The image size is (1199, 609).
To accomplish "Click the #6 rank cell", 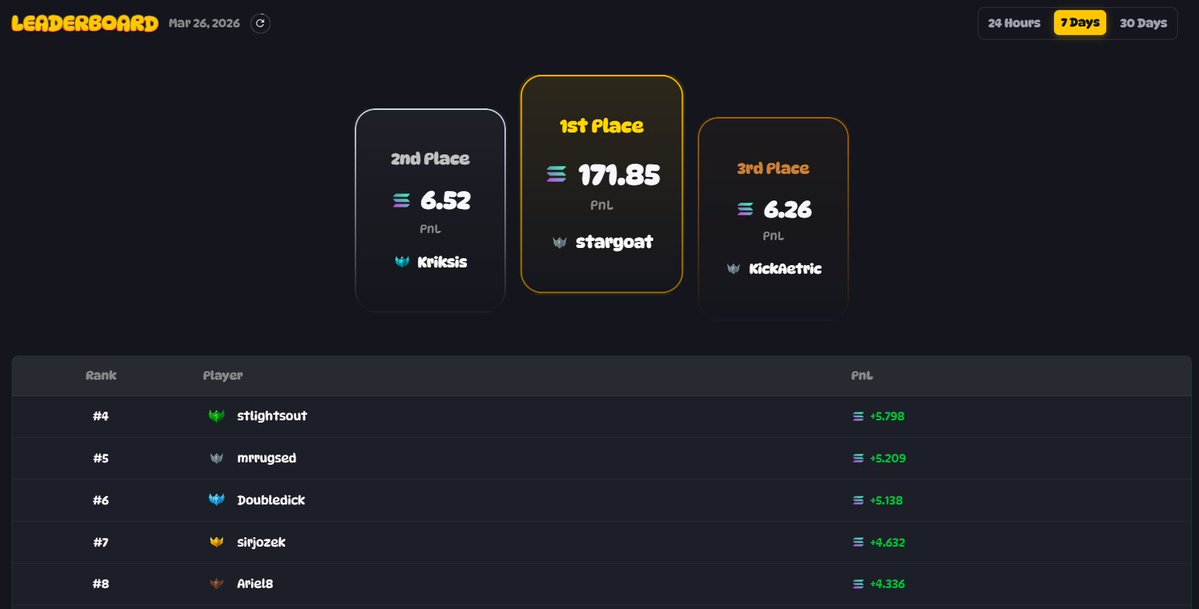I will tap(101, 500).
